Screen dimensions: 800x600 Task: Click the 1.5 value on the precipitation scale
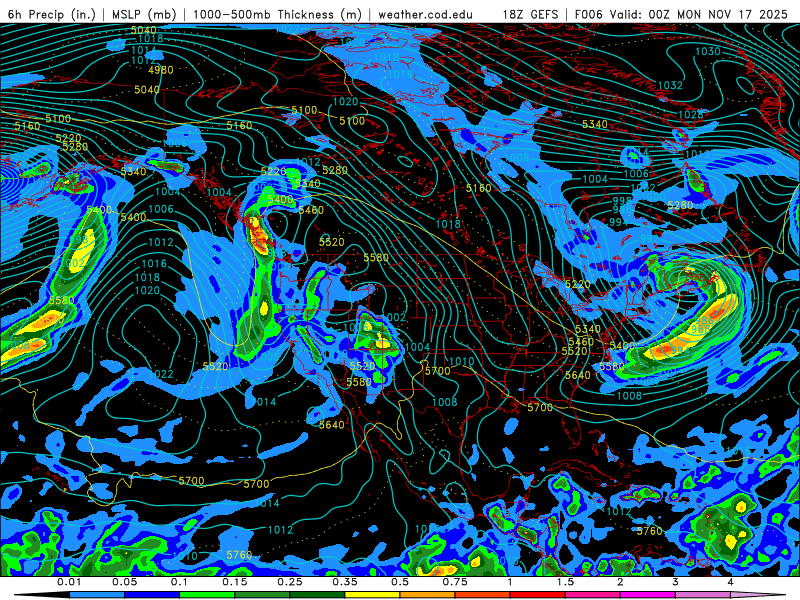pos(565,582)
